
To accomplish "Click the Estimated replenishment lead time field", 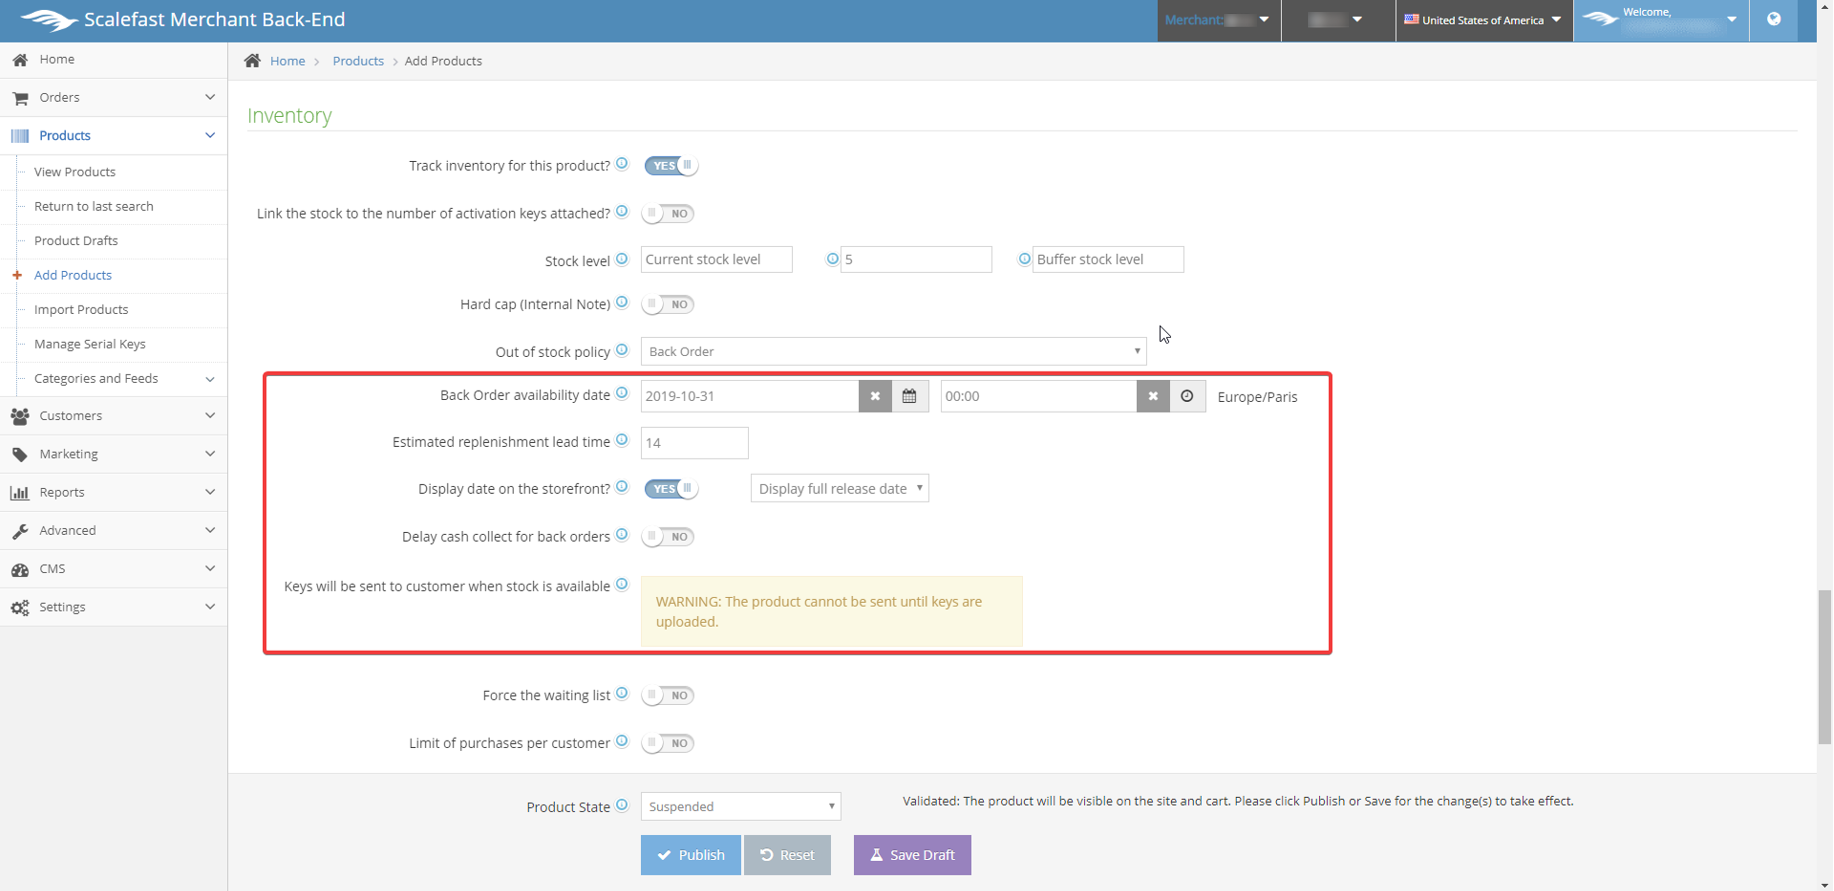I will click(694, 443).
